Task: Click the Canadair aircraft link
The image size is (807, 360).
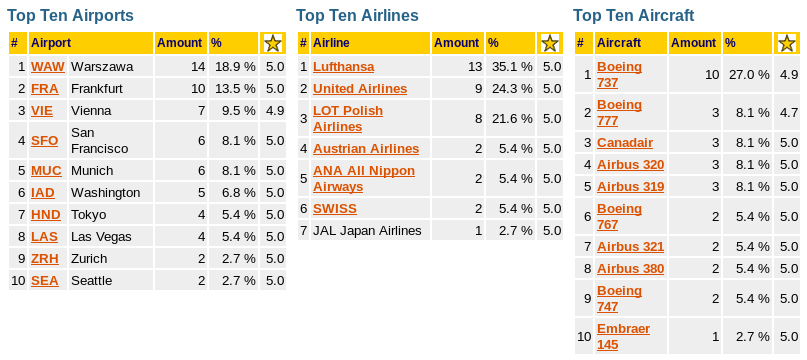Action: 625,143
